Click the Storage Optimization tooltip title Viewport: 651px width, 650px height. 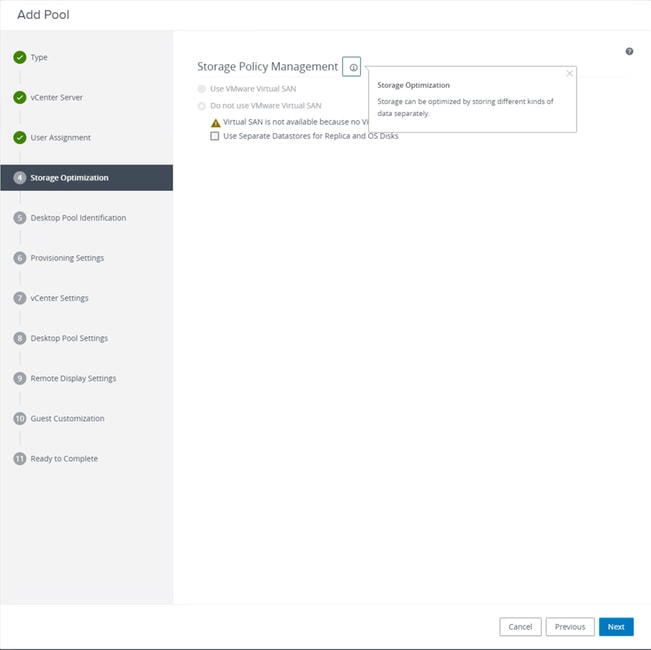pos(414,85)
